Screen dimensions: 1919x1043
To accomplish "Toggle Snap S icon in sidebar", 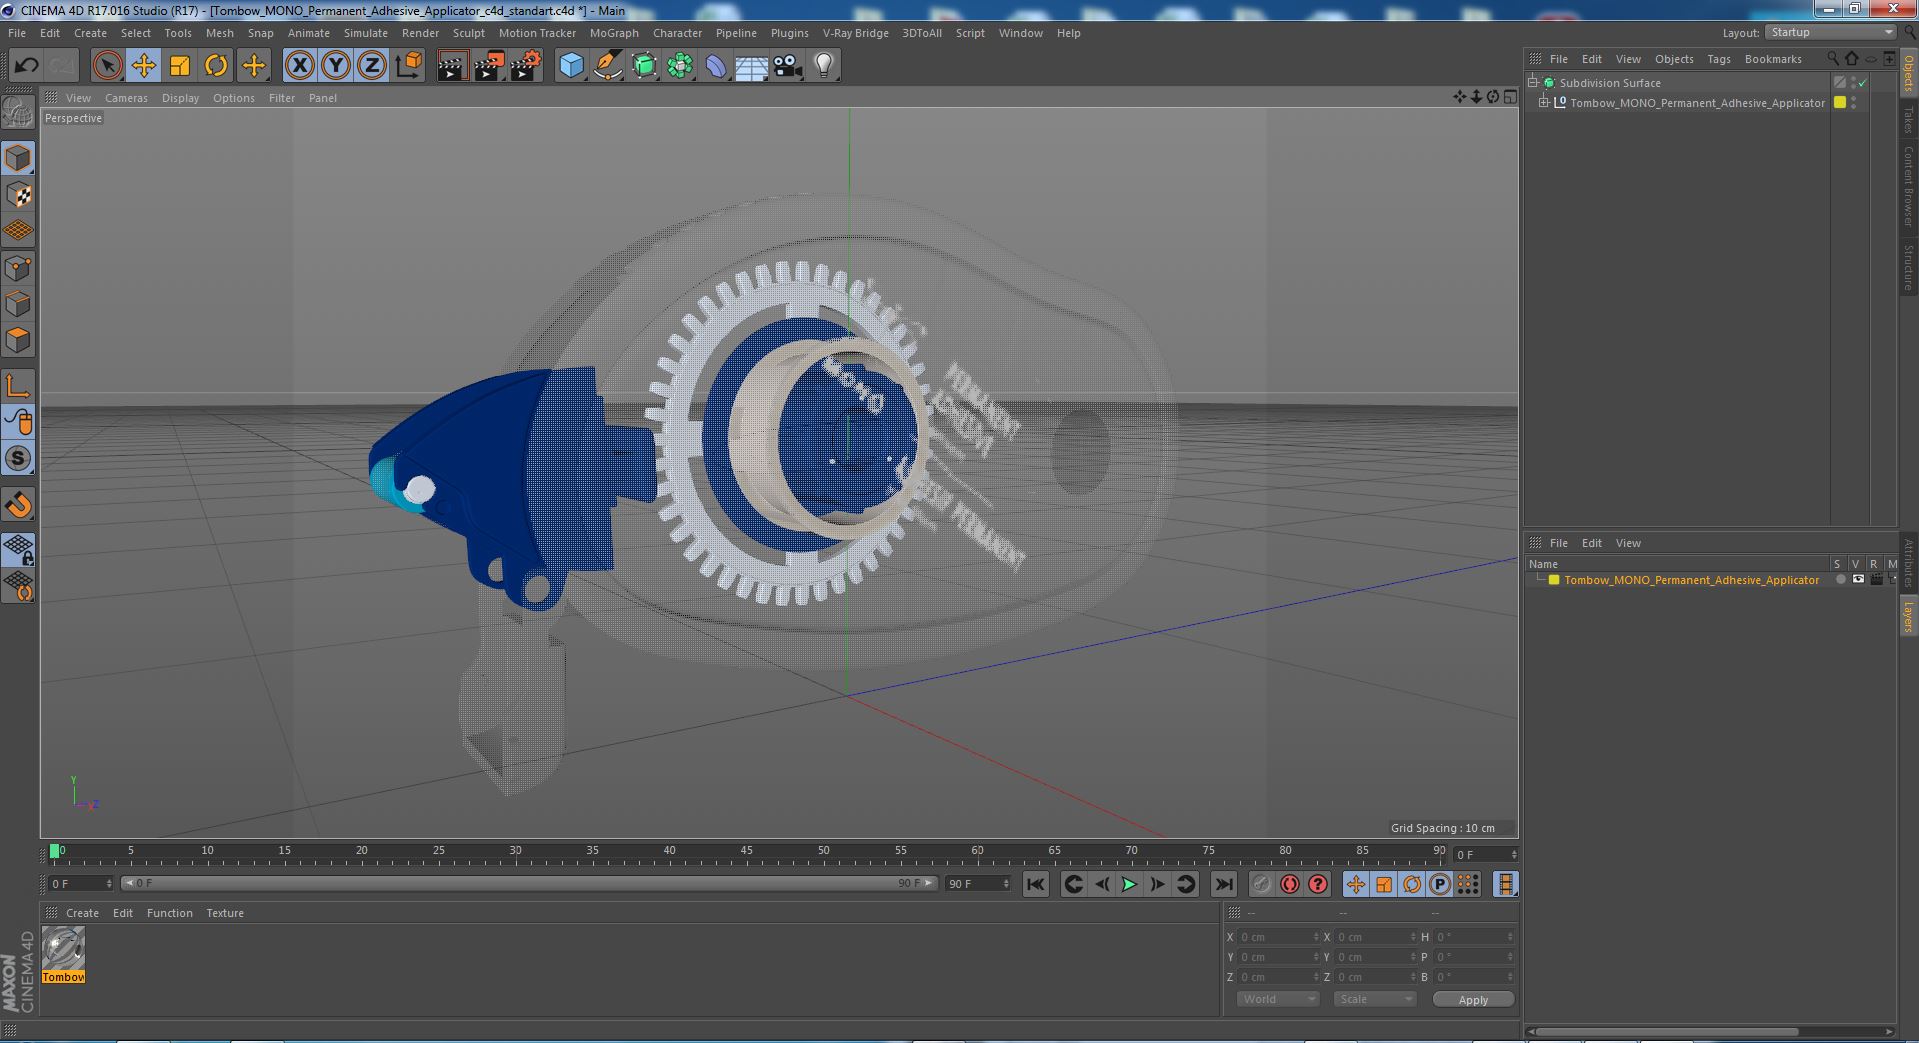I will pyautogui.click(x=18, y=459).
